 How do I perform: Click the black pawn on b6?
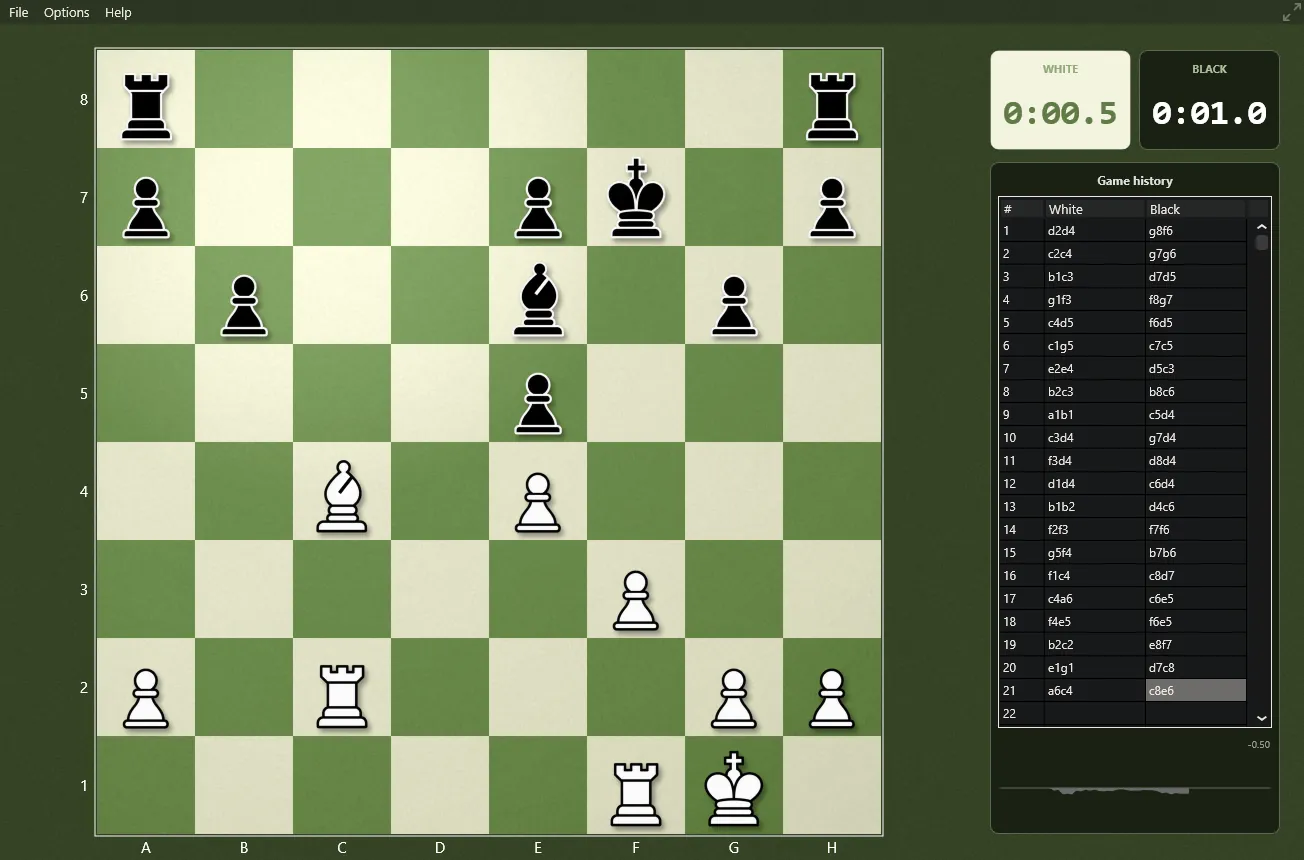click(244, 306)
